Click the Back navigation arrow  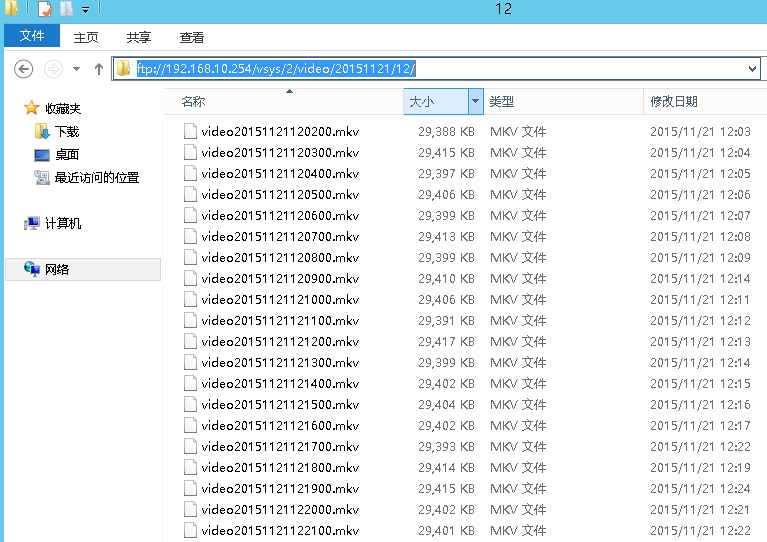coord(23,69)
